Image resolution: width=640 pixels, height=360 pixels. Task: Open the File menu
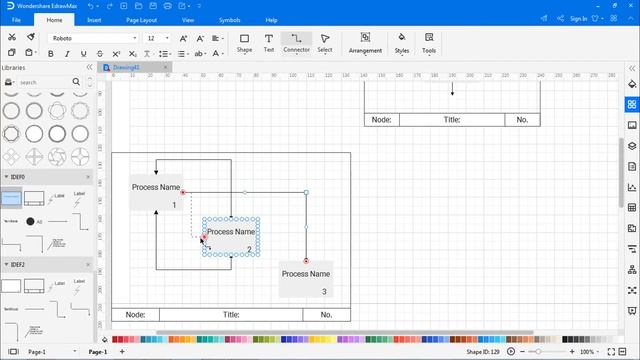click(16, 20)
